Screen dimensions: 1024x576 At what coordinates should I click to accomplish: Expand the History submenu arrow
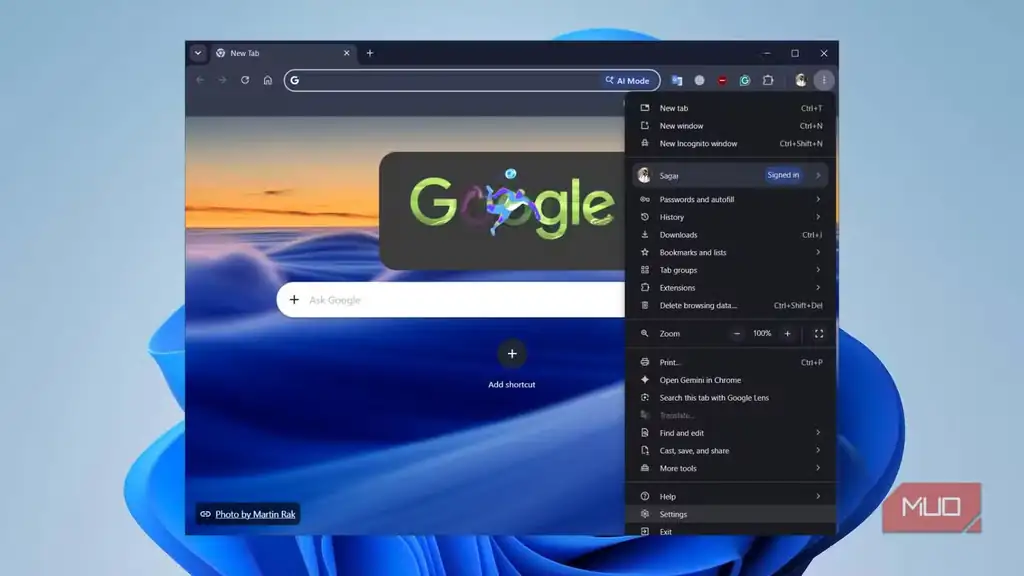point(818,217)
